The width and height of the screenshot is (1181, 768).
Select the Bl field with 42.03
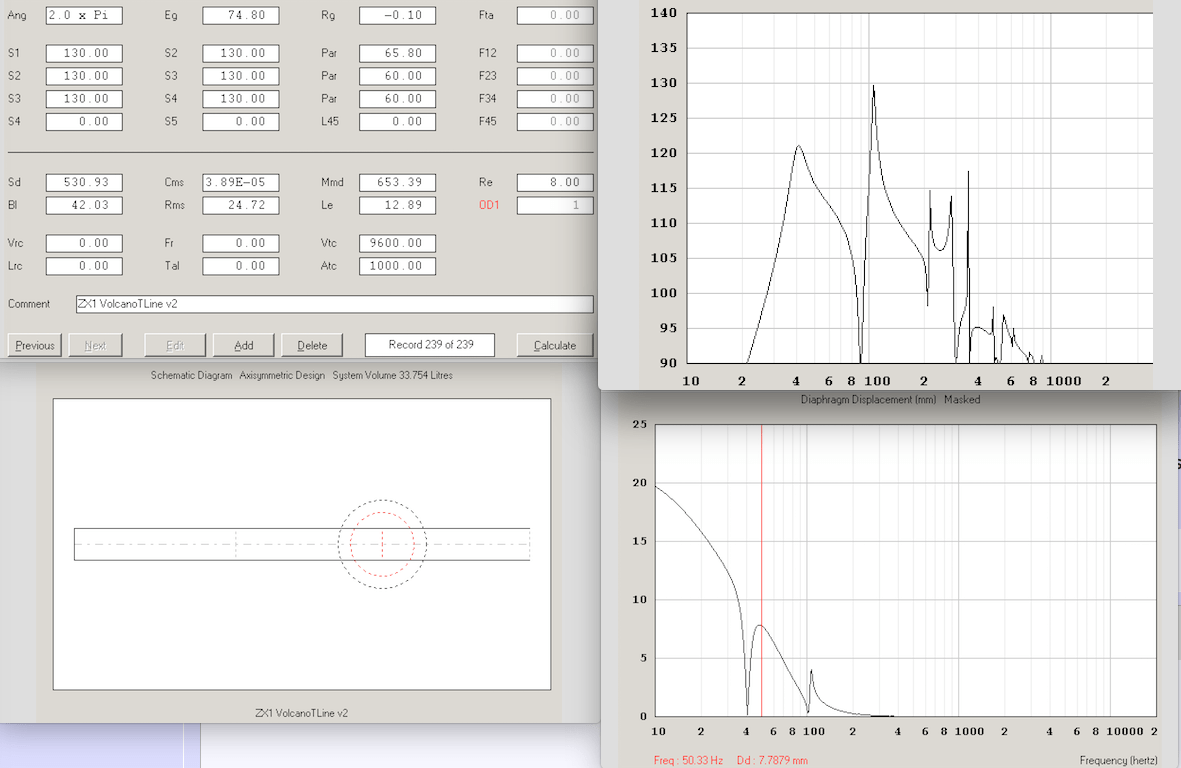(84, 205)
